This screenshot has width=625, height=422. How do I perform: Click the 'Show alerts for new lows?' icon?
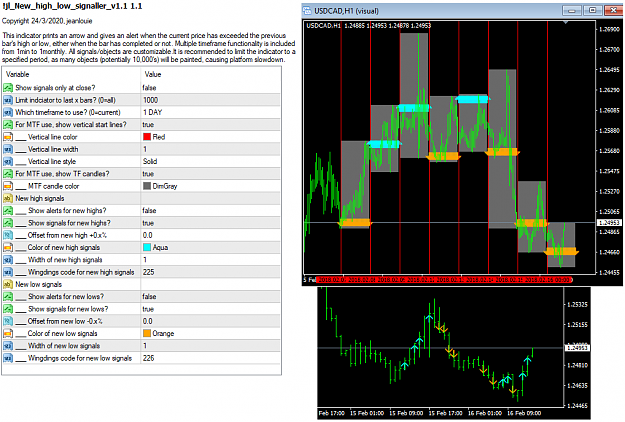click(8, 296)
